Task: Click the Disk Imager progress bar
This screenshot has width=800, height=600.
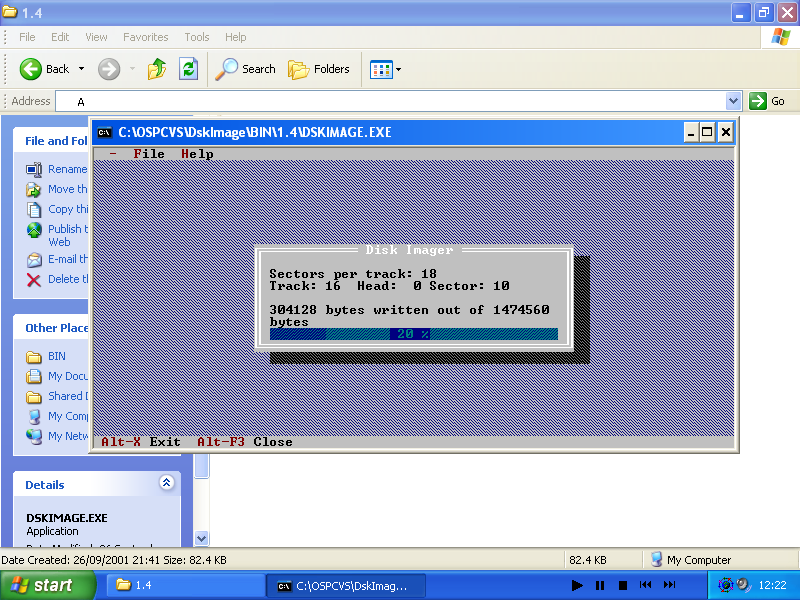Action: pos(413,334)
